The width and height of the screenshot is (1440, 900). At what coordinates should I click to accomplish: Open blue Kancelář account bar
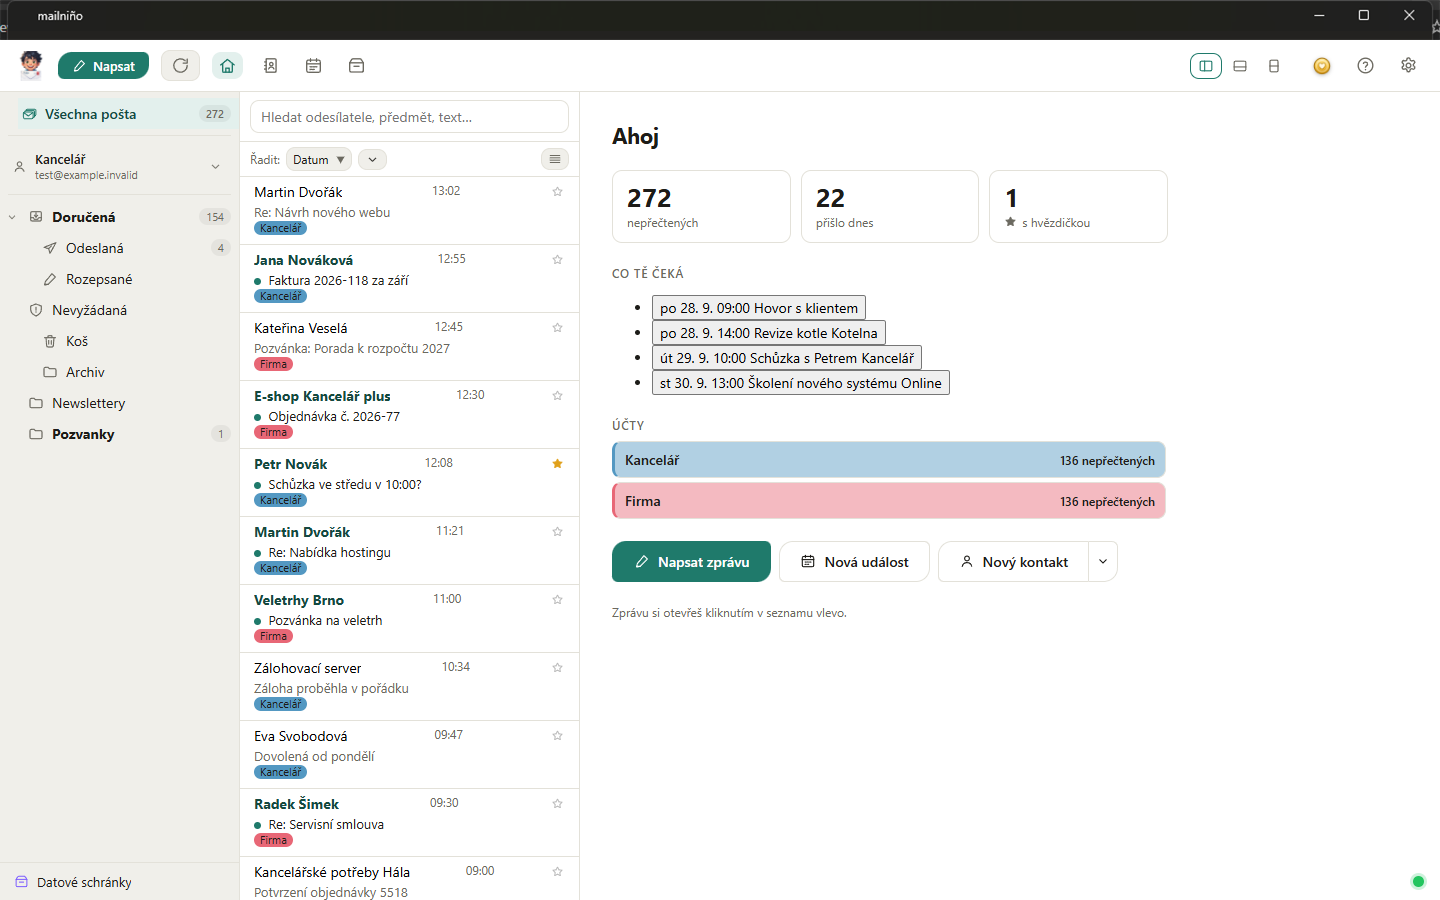(x=889, y=460)
